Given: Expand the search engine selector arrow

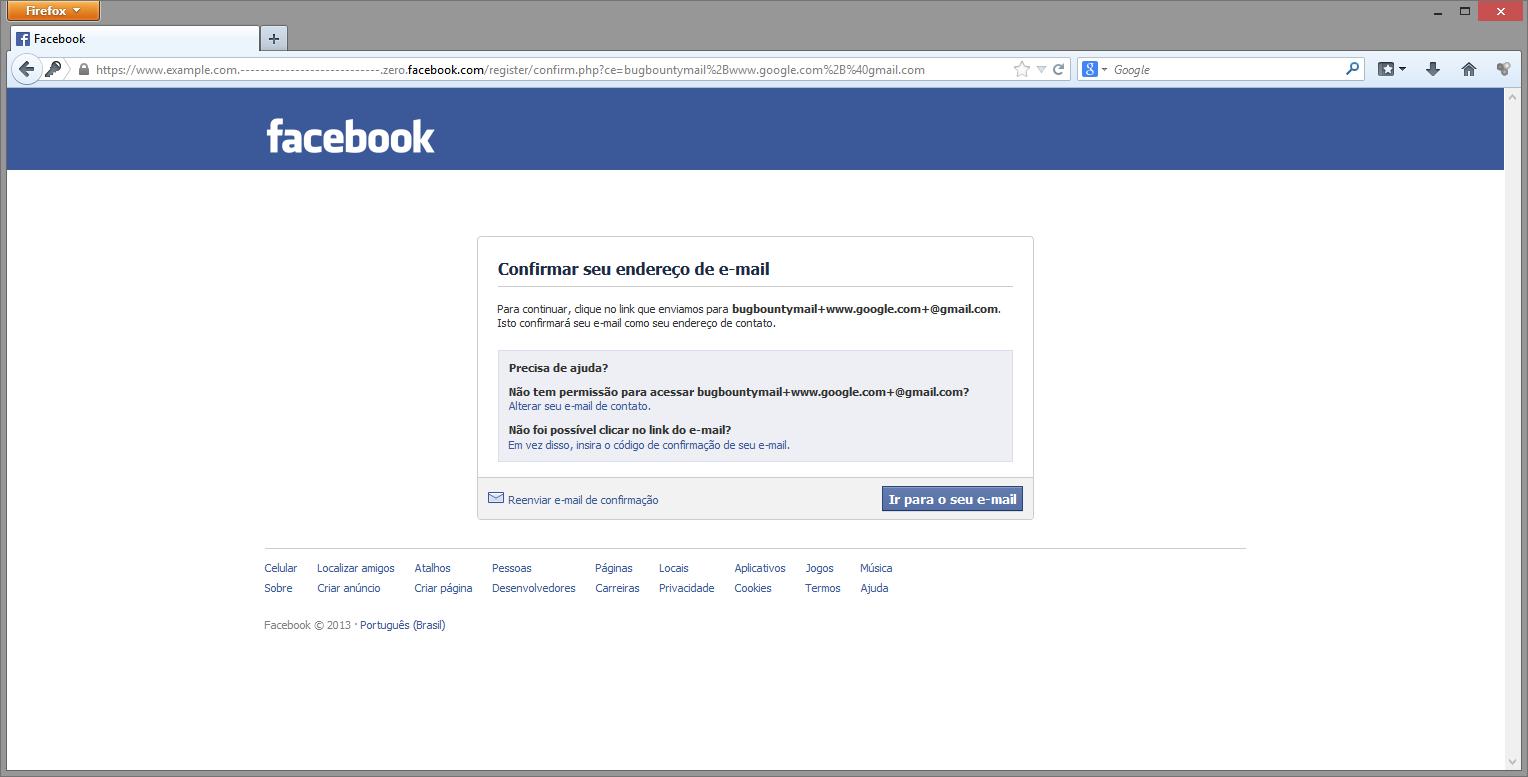Looking at the screenshot, I should [1105, 70].
